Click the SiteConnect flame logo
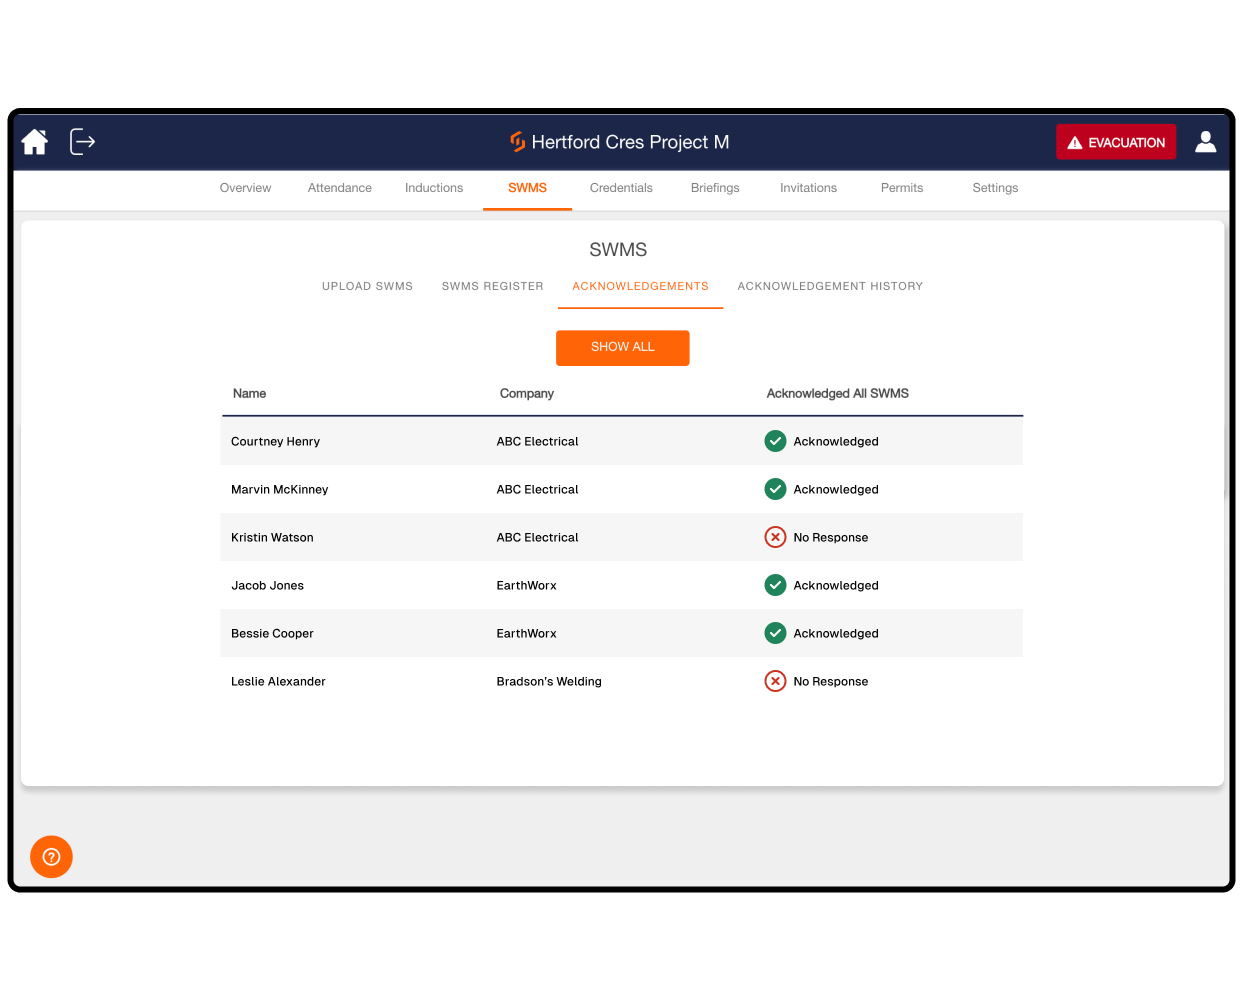The height and width of the screenshot is (1001, 1243). tap(516, 142)
